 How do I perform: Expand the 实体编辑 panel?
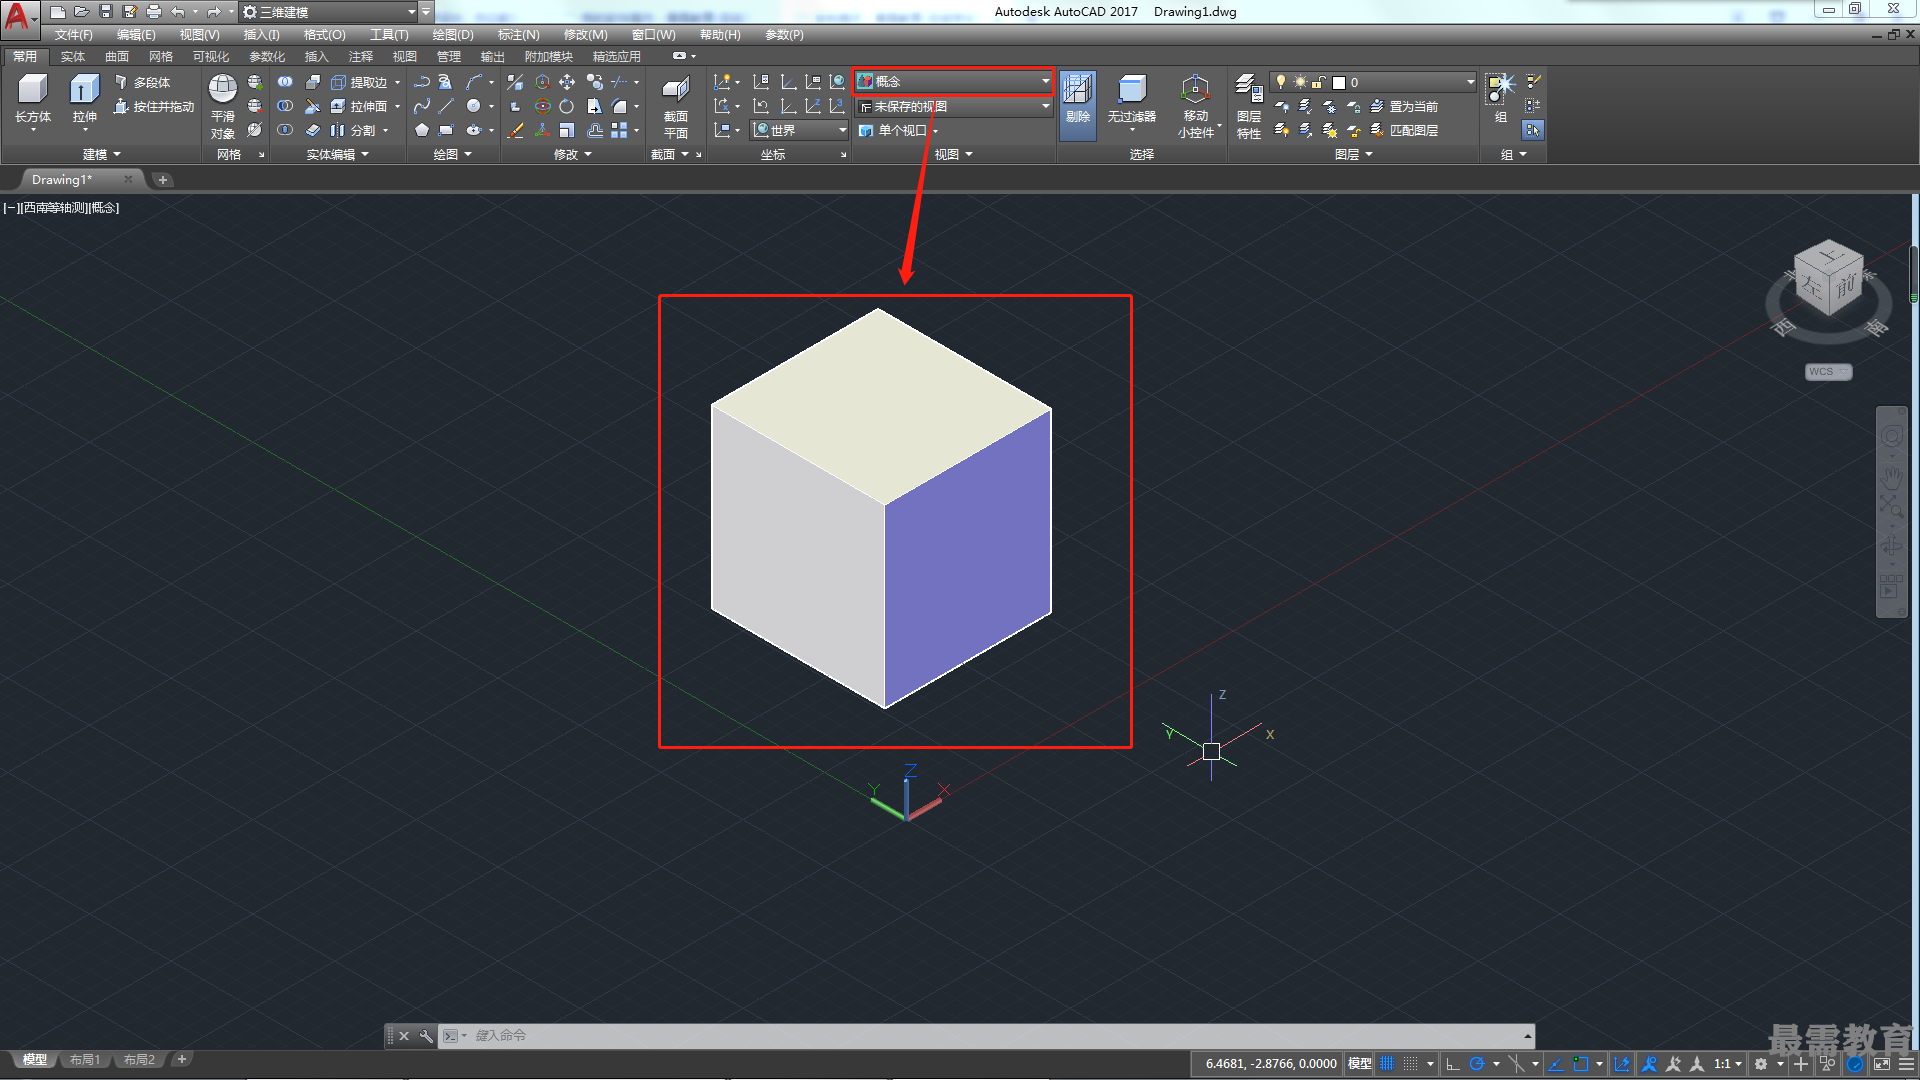tap(337, 154)
